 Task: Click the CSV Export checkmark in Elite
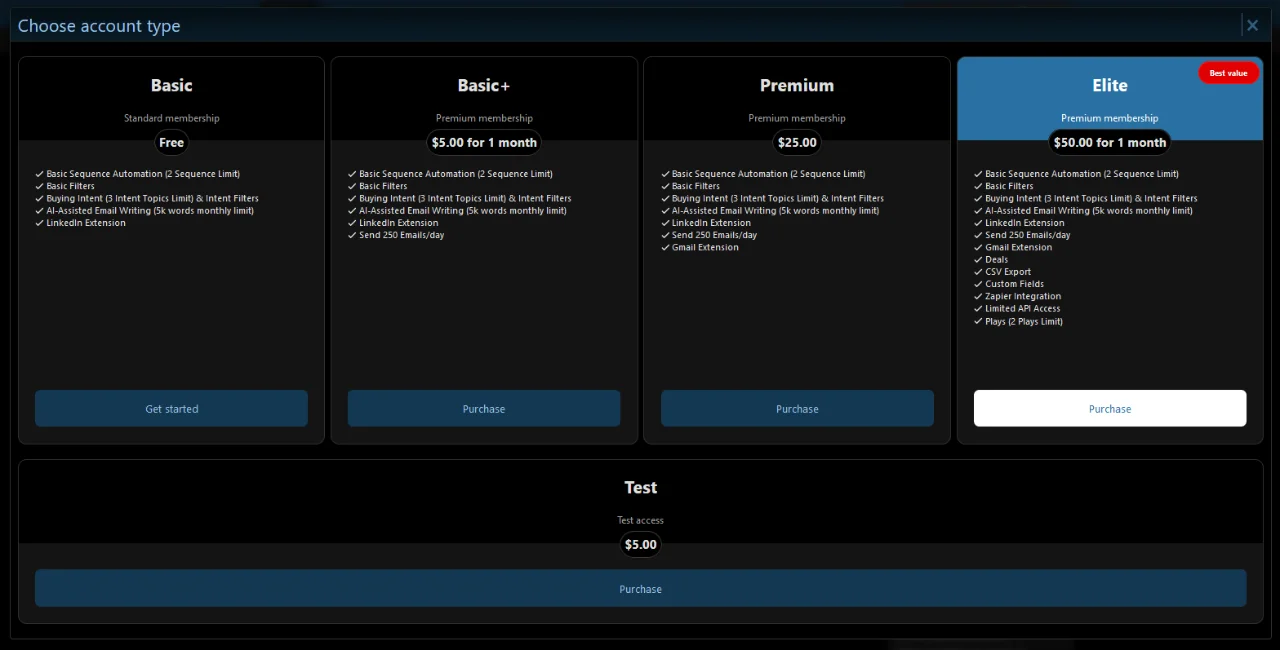(977, 271)
